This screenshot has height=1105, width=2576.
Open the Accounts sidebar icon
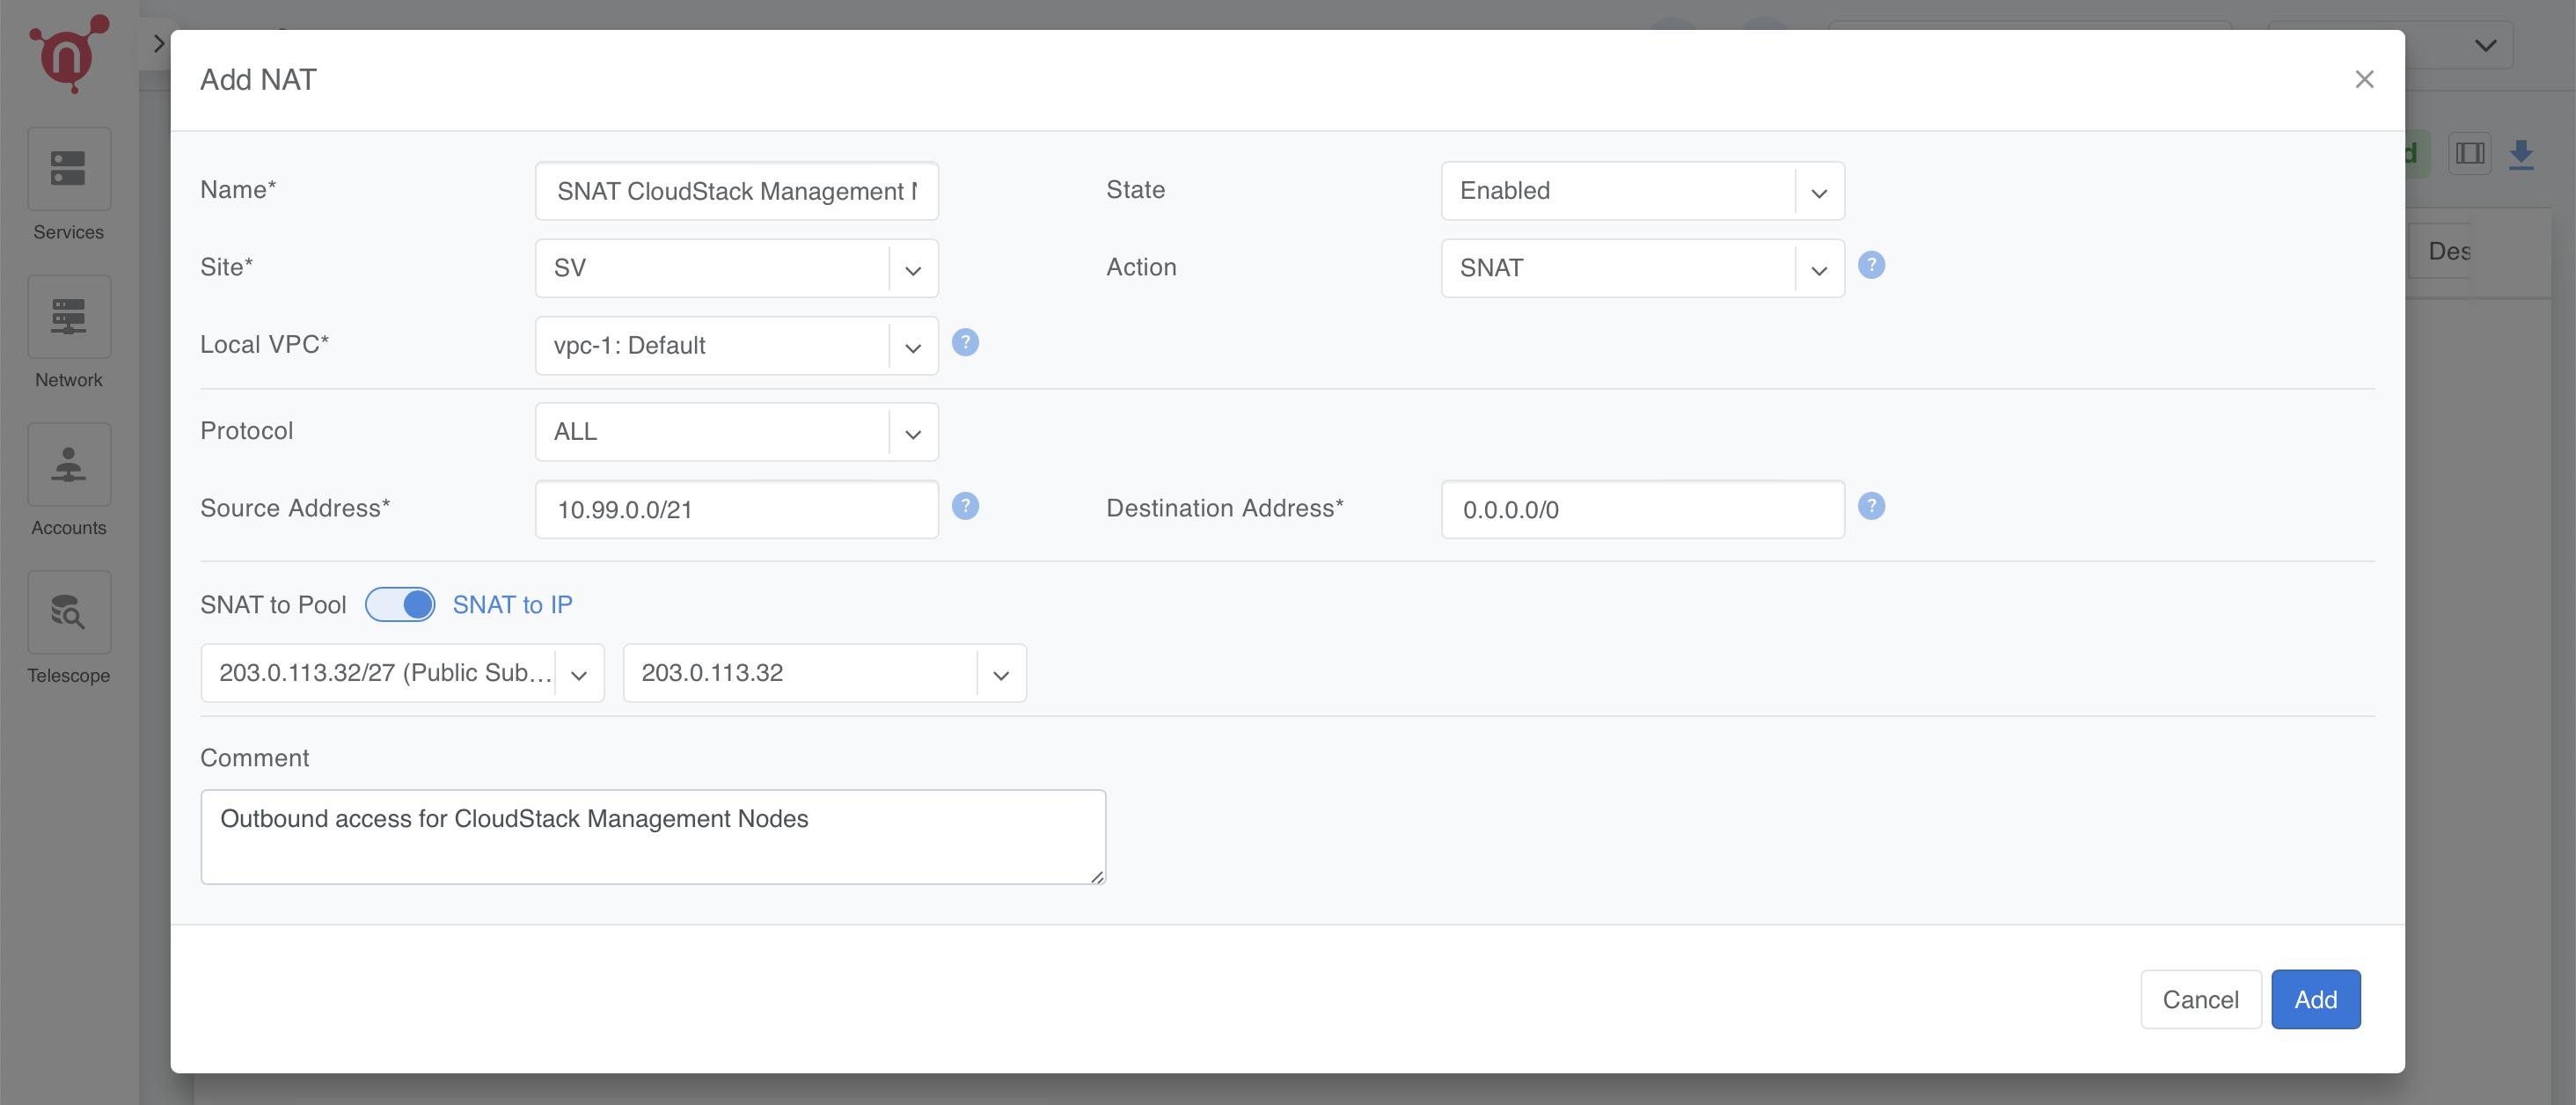(68, 465)
